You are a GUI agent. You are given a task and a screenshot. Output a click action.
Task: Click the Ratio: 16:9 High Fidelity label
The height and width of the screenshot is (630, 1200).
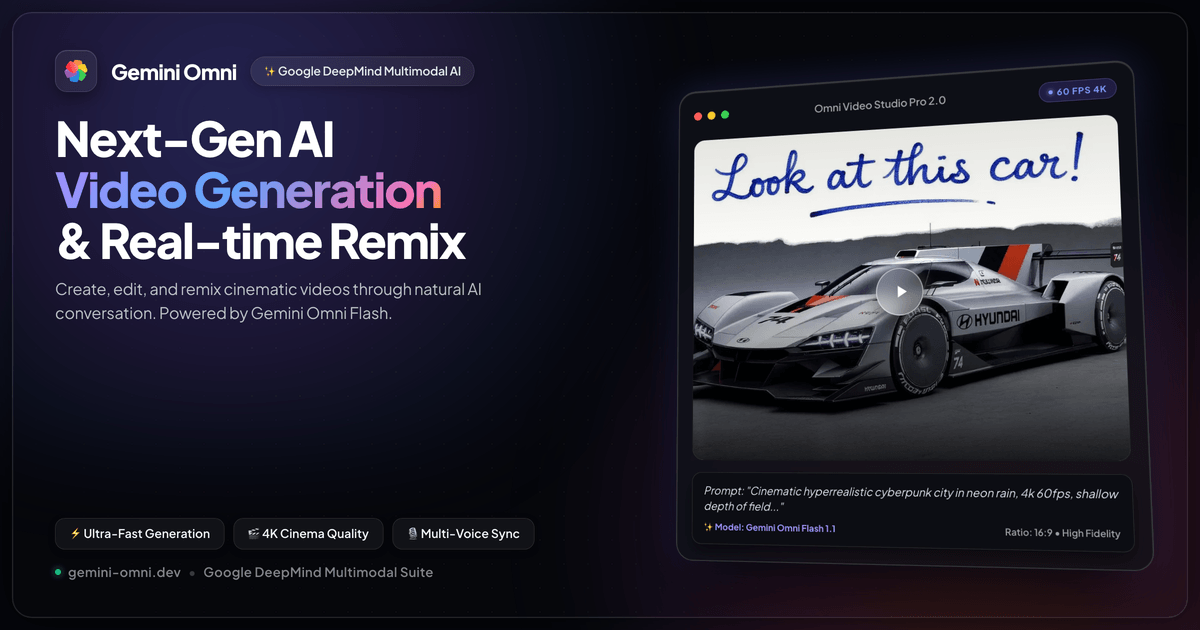(1062, 533)
